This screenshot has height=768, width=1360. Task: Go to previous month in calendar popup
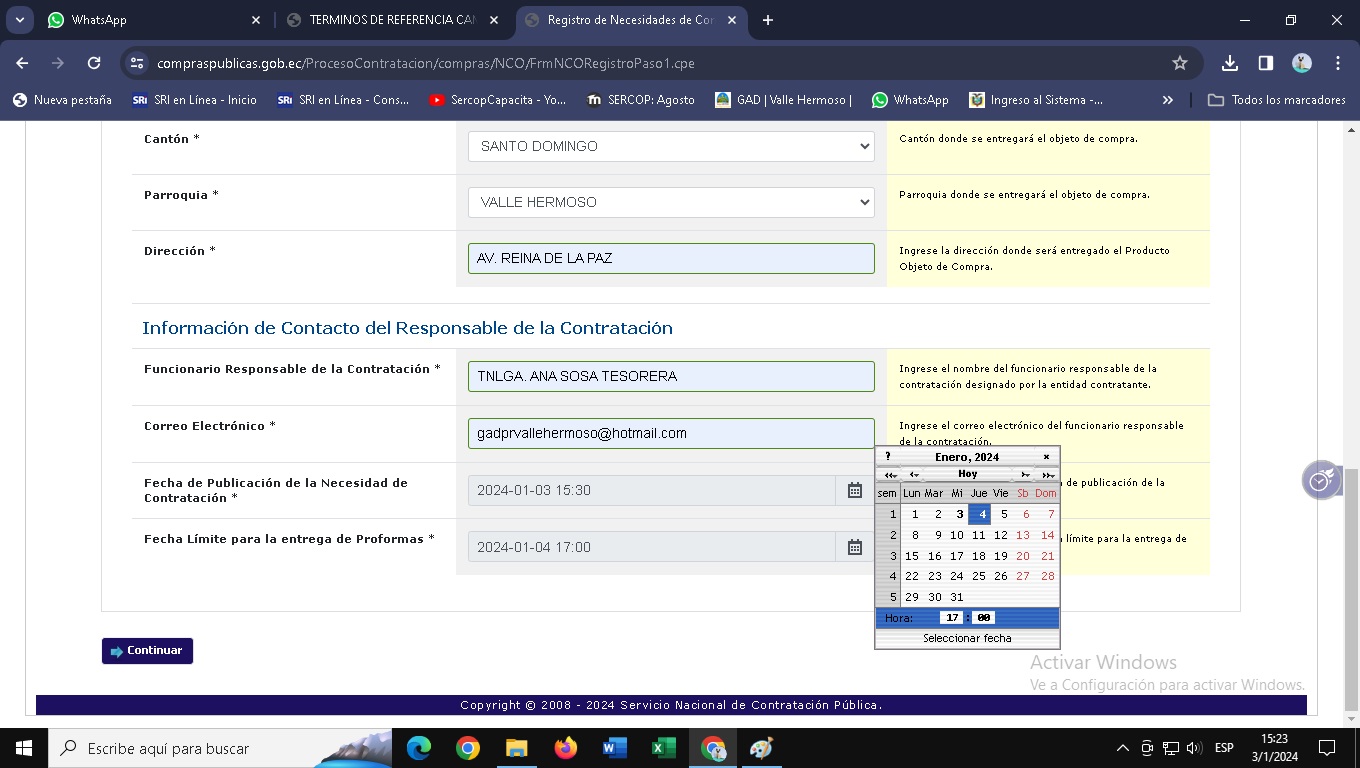point(913,475)
